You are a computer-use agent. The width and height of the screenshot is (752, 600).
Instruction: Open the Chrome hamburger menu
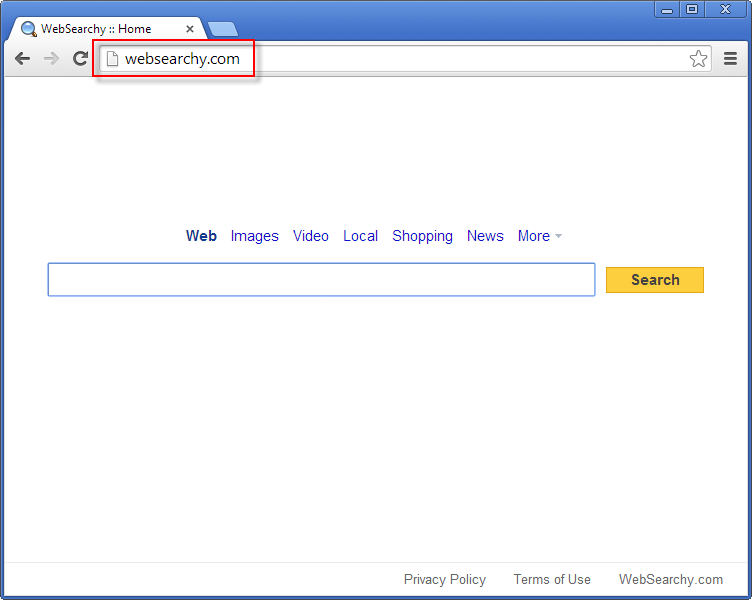pos(730,59)
